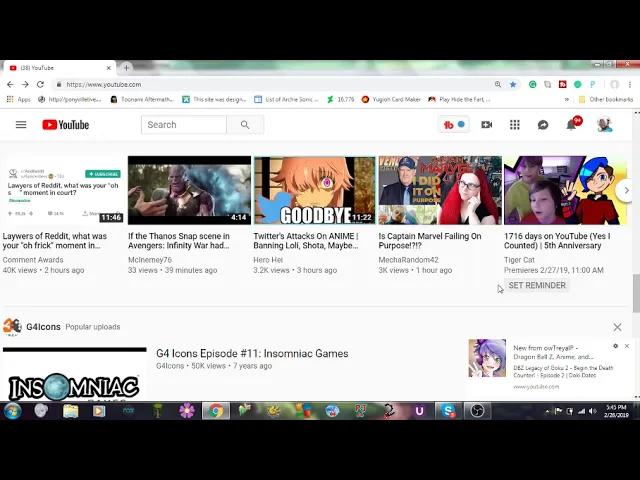Image resolution: width=640 pixels, height=480 pixels.
Task: Click the Search input field
Action: [x=184, y=125]
